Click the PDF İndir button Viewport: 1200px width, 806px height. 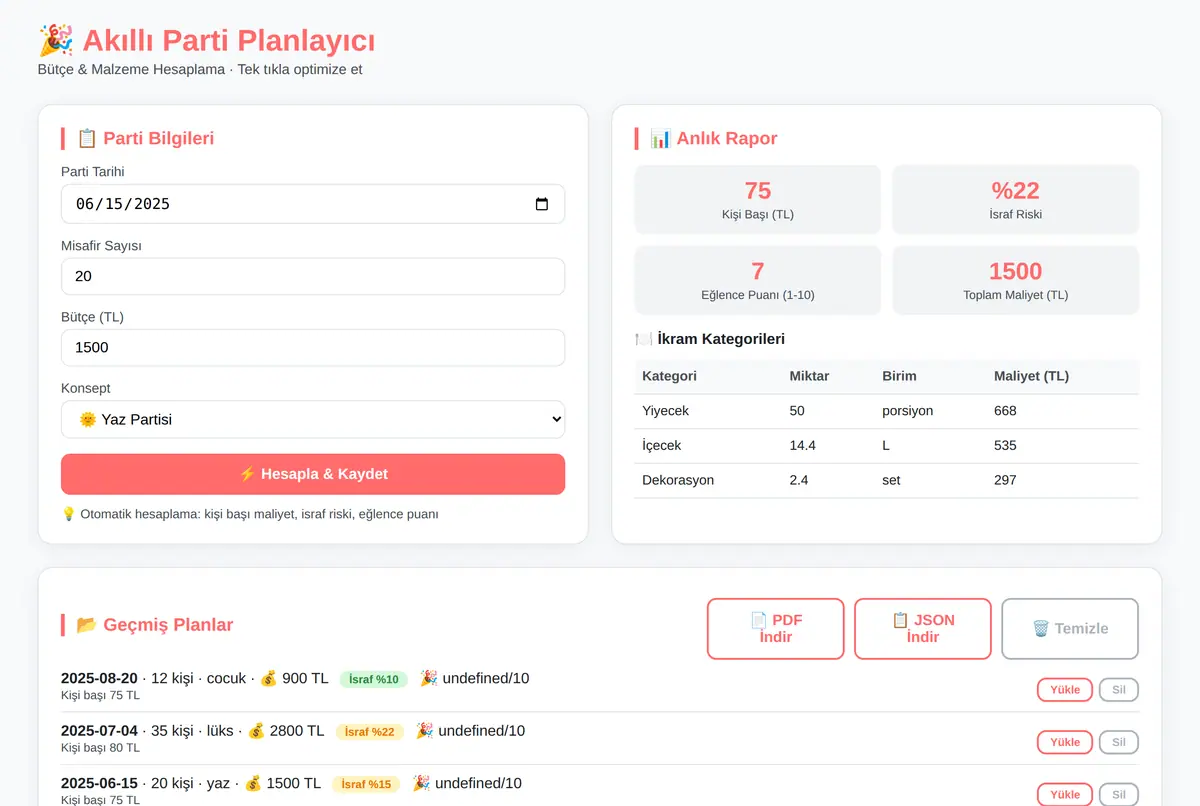pyautogui.click(x=776, y=629)
